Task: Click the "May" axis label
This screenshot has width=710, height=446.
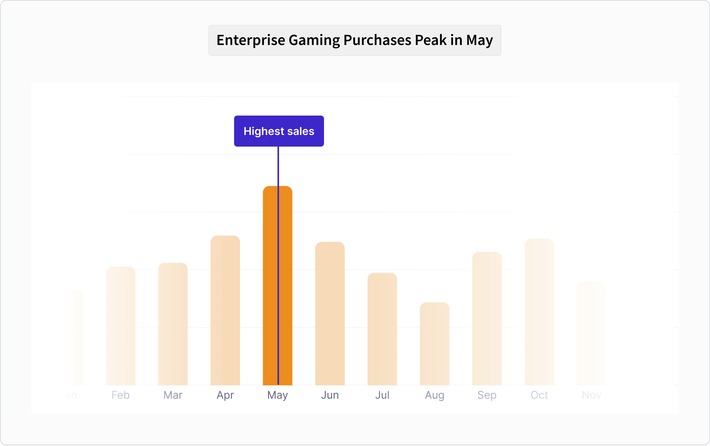Action: [x=278, y=395]
